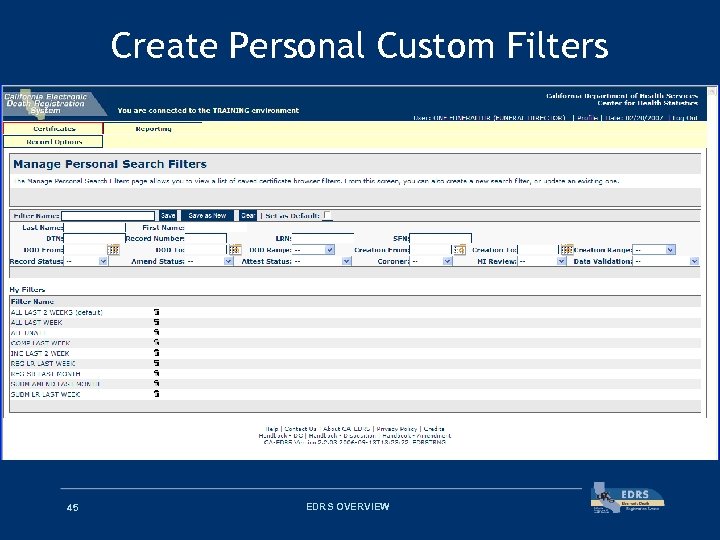Open the Record Options submenu tab
Screen dimensions: 720x540
[53, 142]
